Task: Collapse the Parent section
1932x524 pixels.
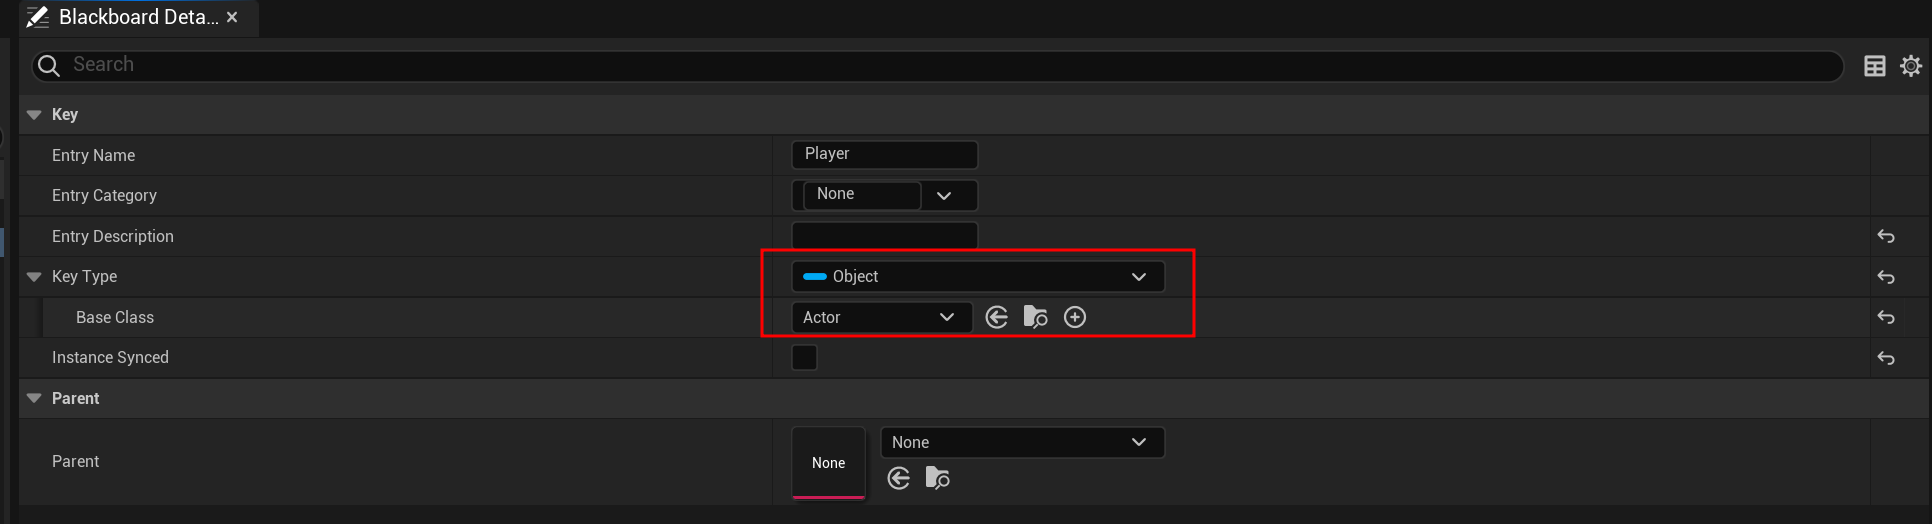Action: (34, 398)
